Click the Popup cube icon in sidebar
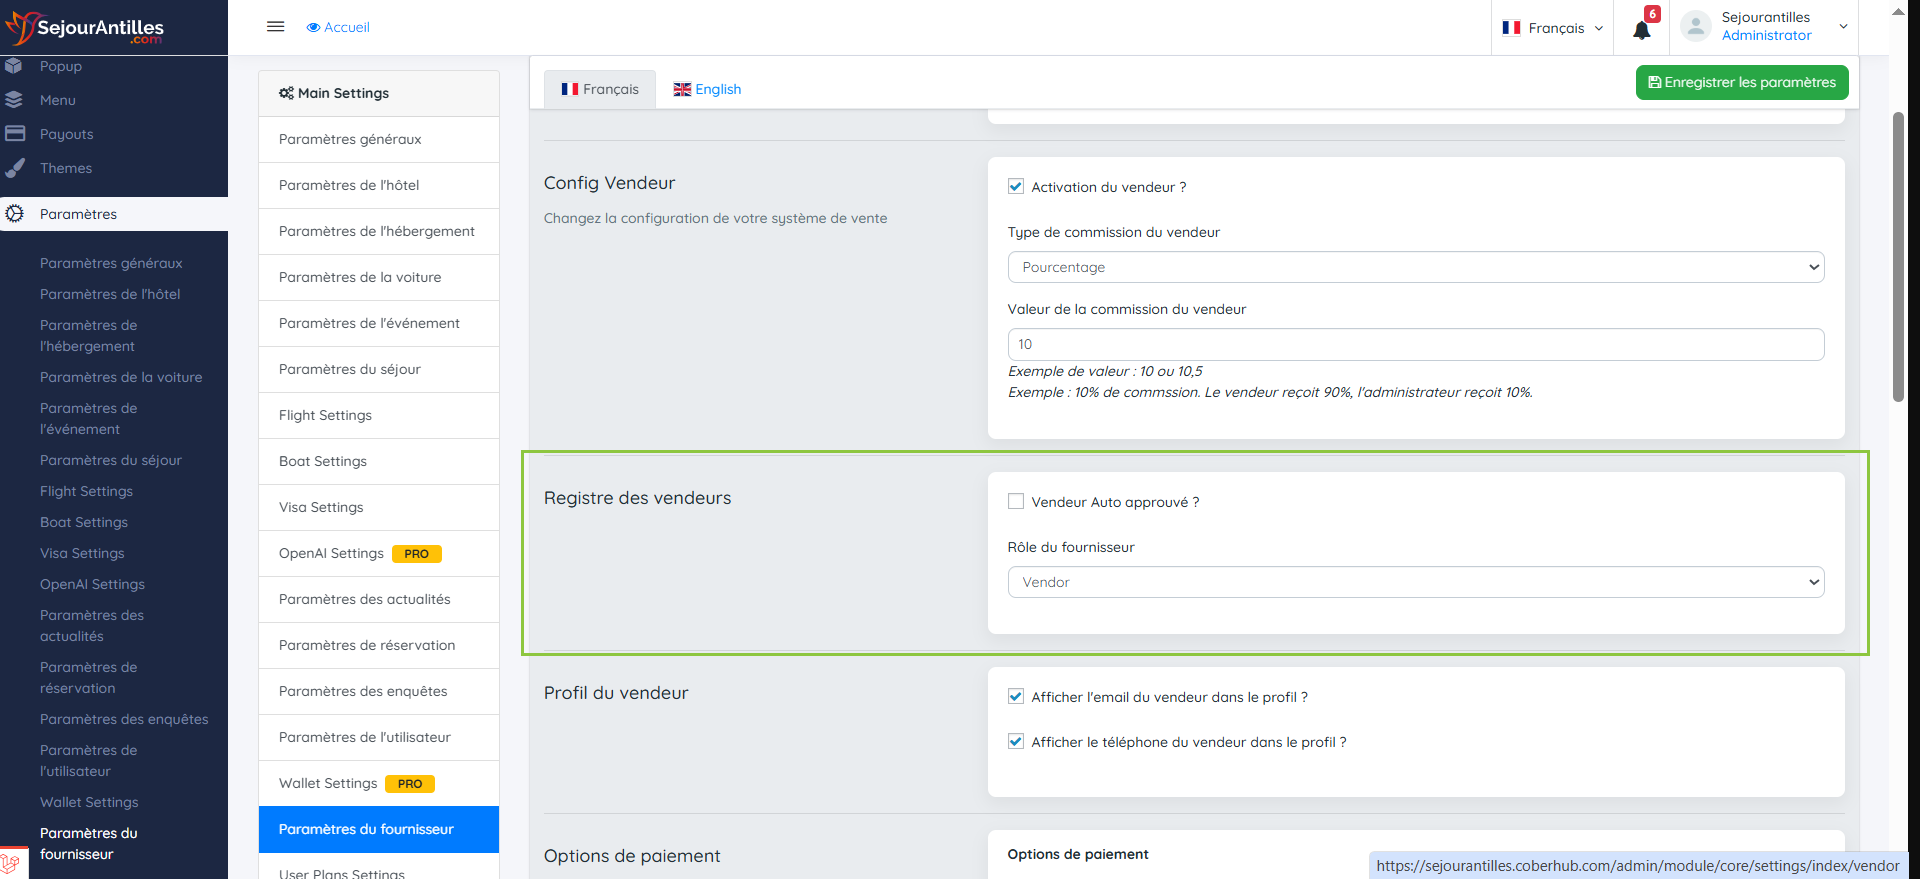The image size is (1920, 879). point(14,66)
